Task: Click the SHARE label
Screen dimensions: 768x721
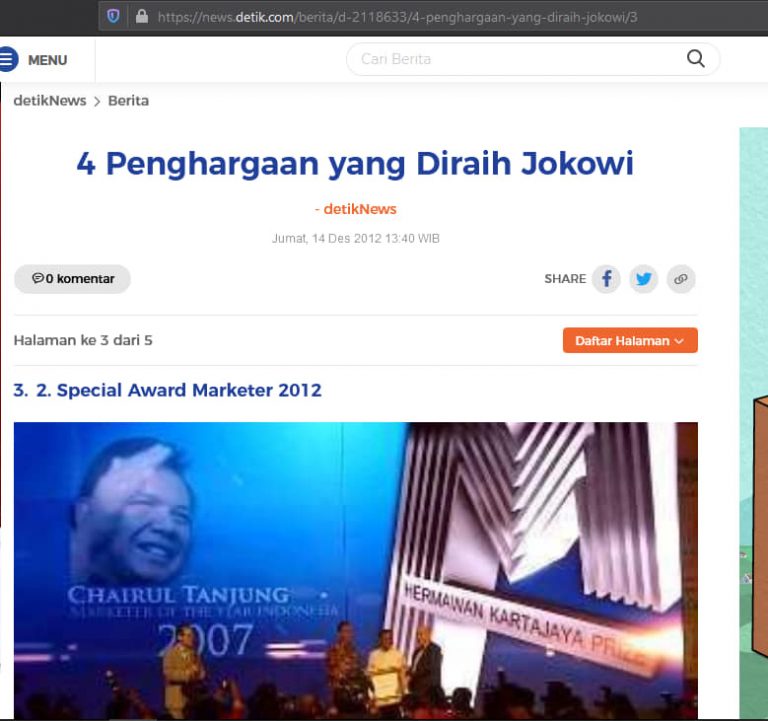Action: [x=565, y=279]
